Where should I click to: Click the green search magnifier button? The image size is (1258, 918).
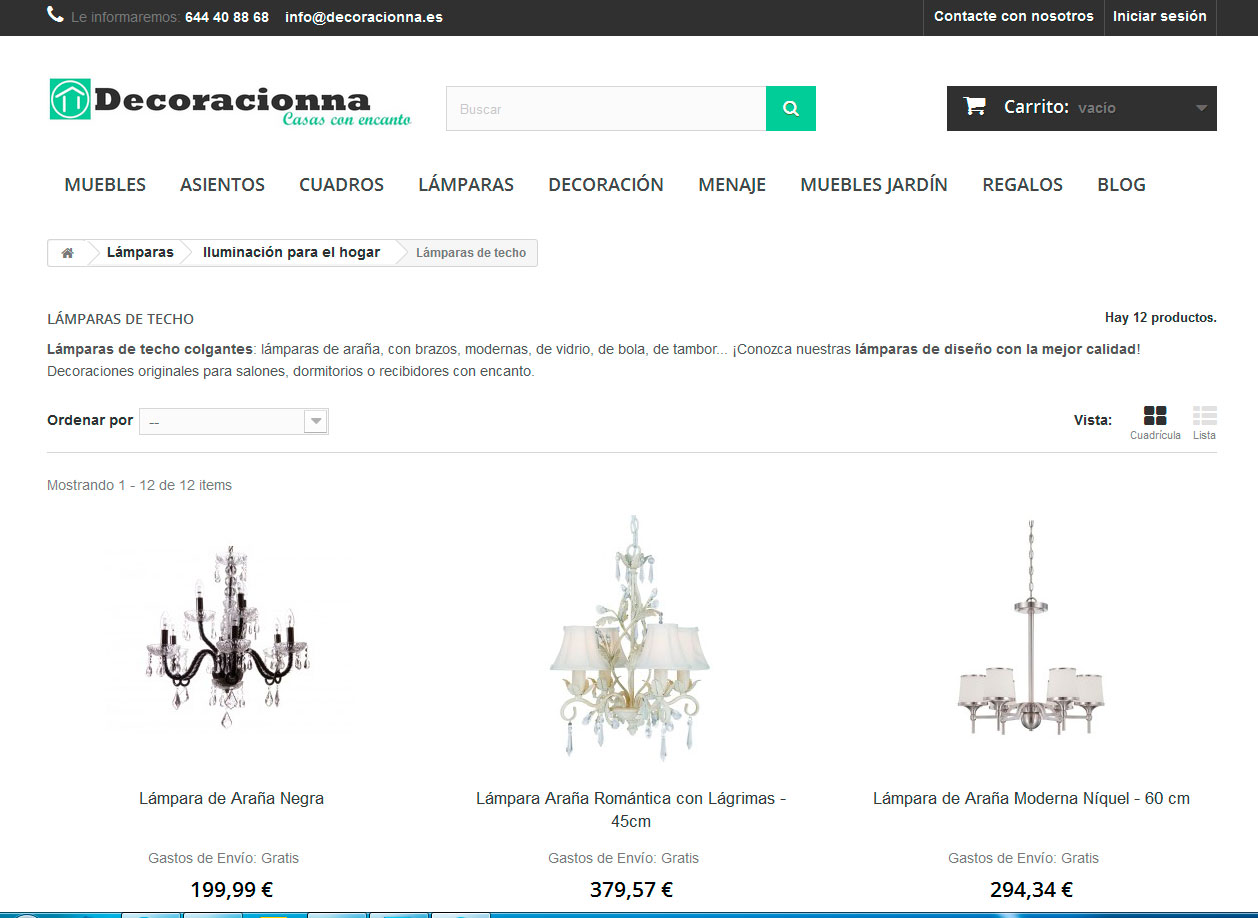pos(791,109)
